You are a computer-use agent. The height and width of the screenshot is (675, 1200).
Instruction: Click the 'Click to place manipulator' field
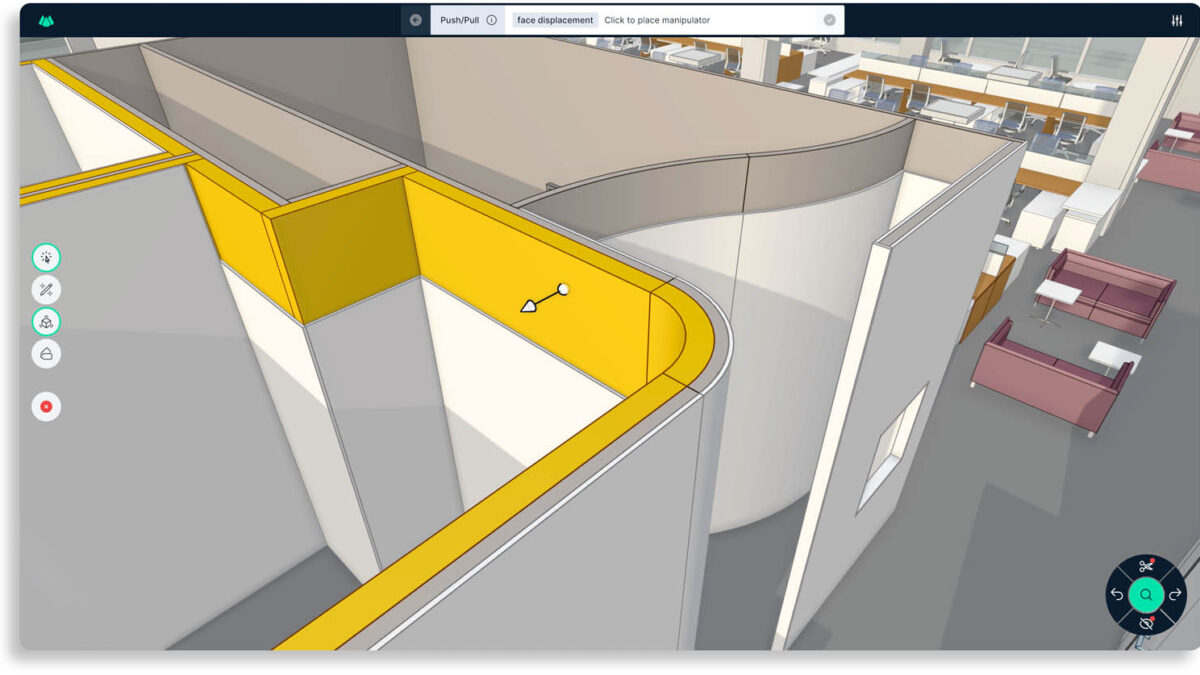pyautogui.click(x=700, y=20)
